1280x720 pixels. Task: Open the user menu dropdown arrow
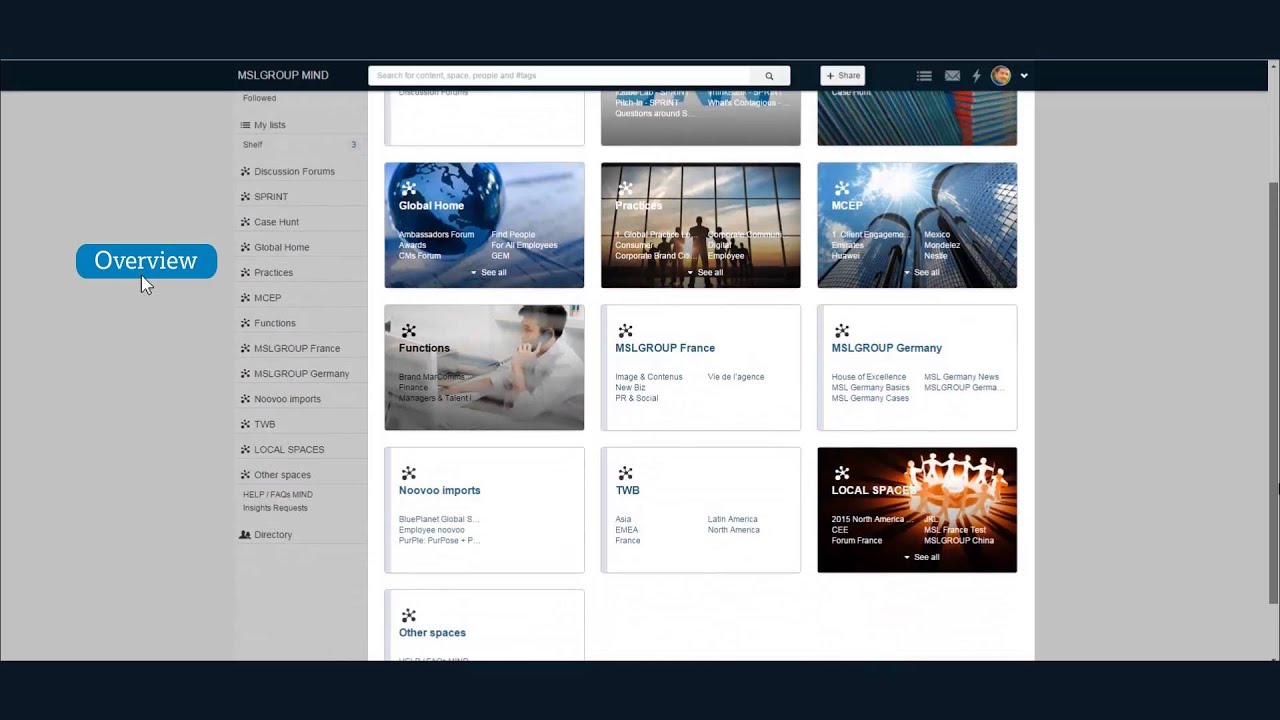pos(1024,76)
